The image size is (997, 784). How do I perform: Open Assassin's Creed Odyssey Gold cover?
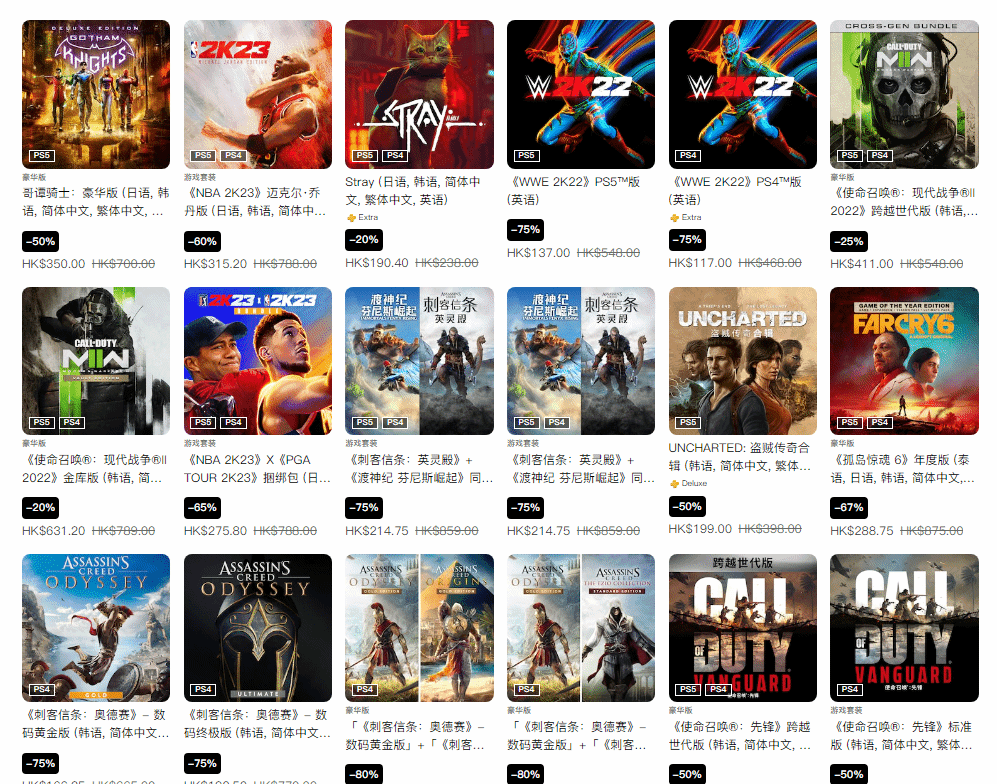(x=96, y=628)
